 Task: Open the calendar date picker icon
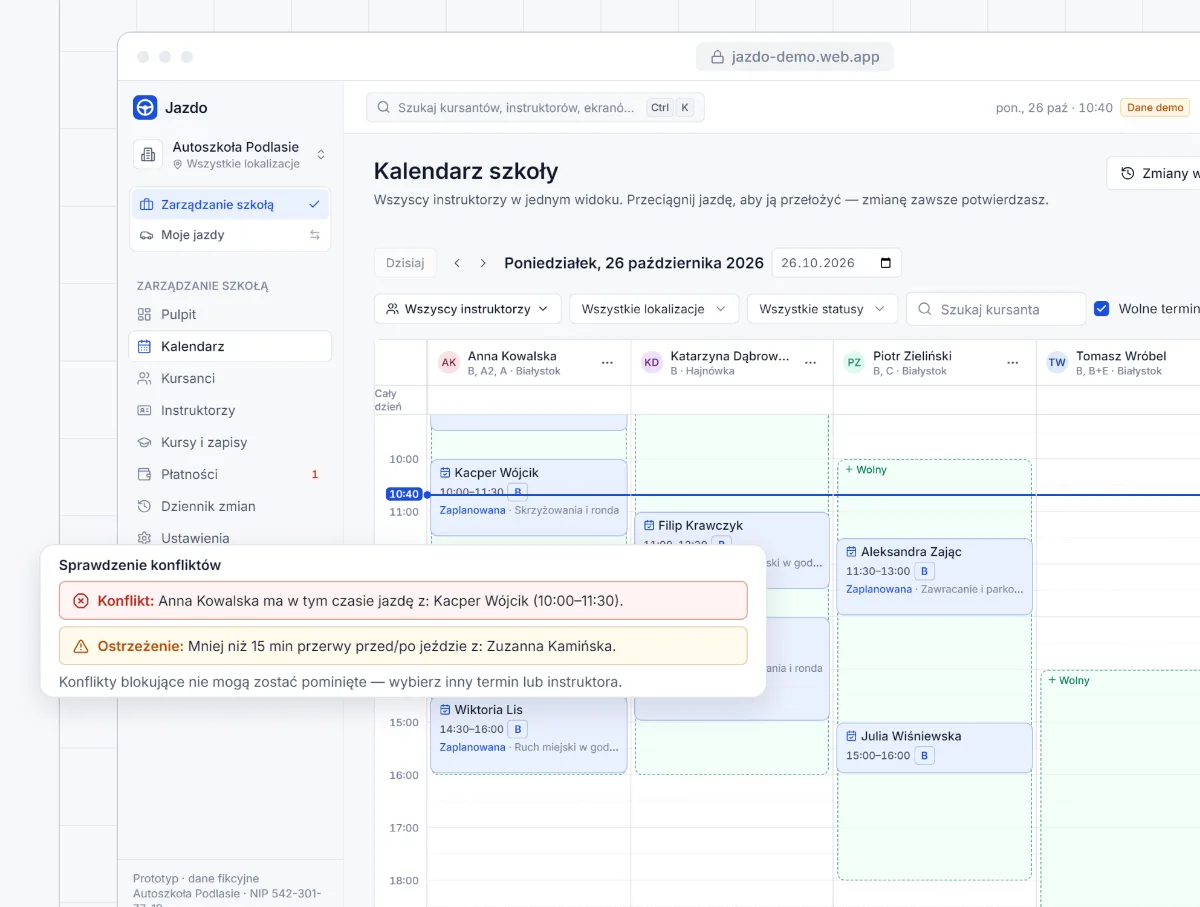[885, 263]
